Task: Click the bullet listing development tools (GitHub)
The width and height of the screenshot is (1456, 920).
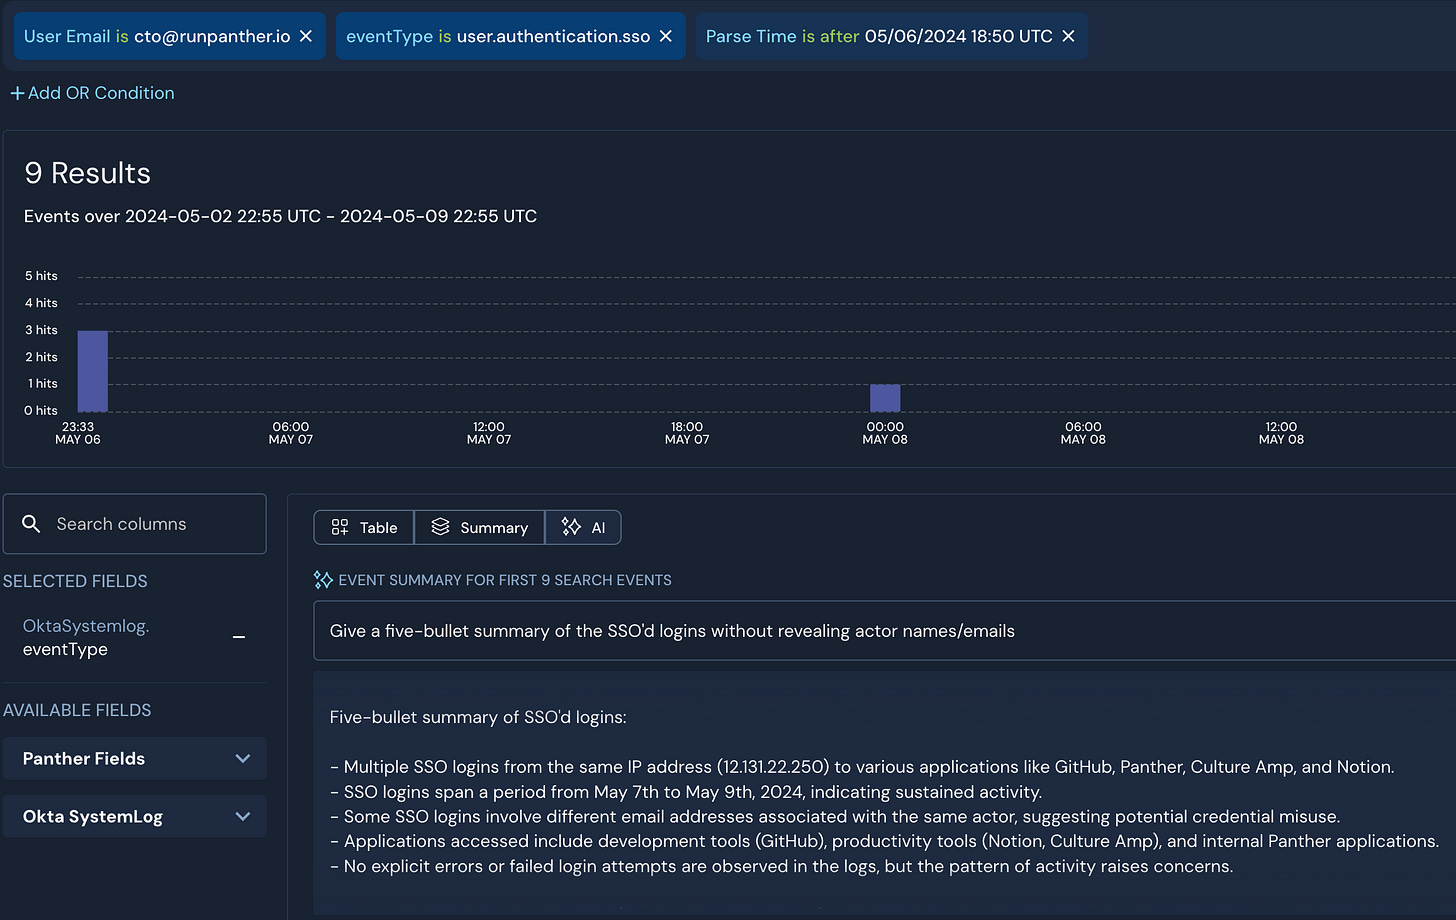Action: coord(885,842)
